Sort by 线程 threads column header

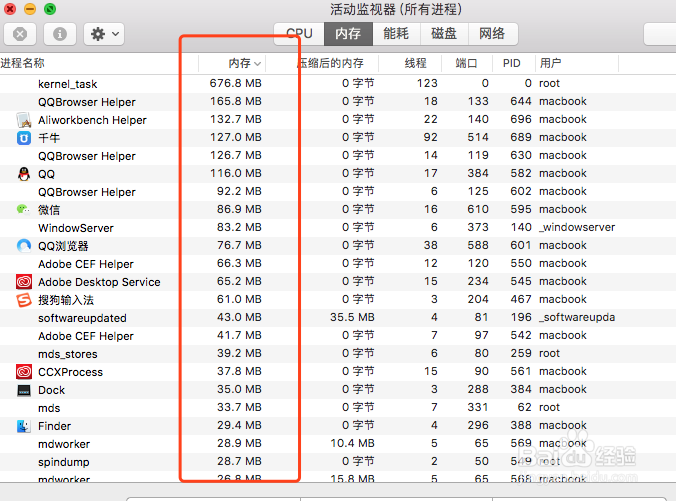[416, 63]
